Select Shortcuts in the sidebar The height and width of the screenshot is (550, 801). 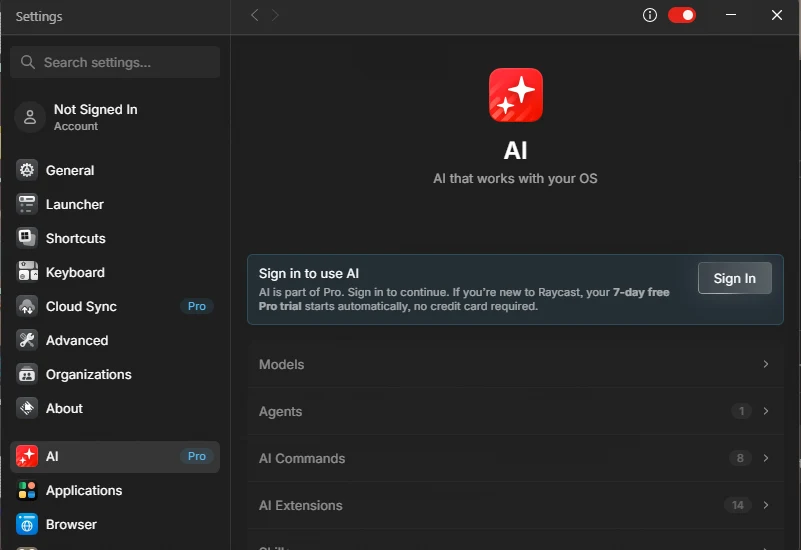[x=115, y=238]
